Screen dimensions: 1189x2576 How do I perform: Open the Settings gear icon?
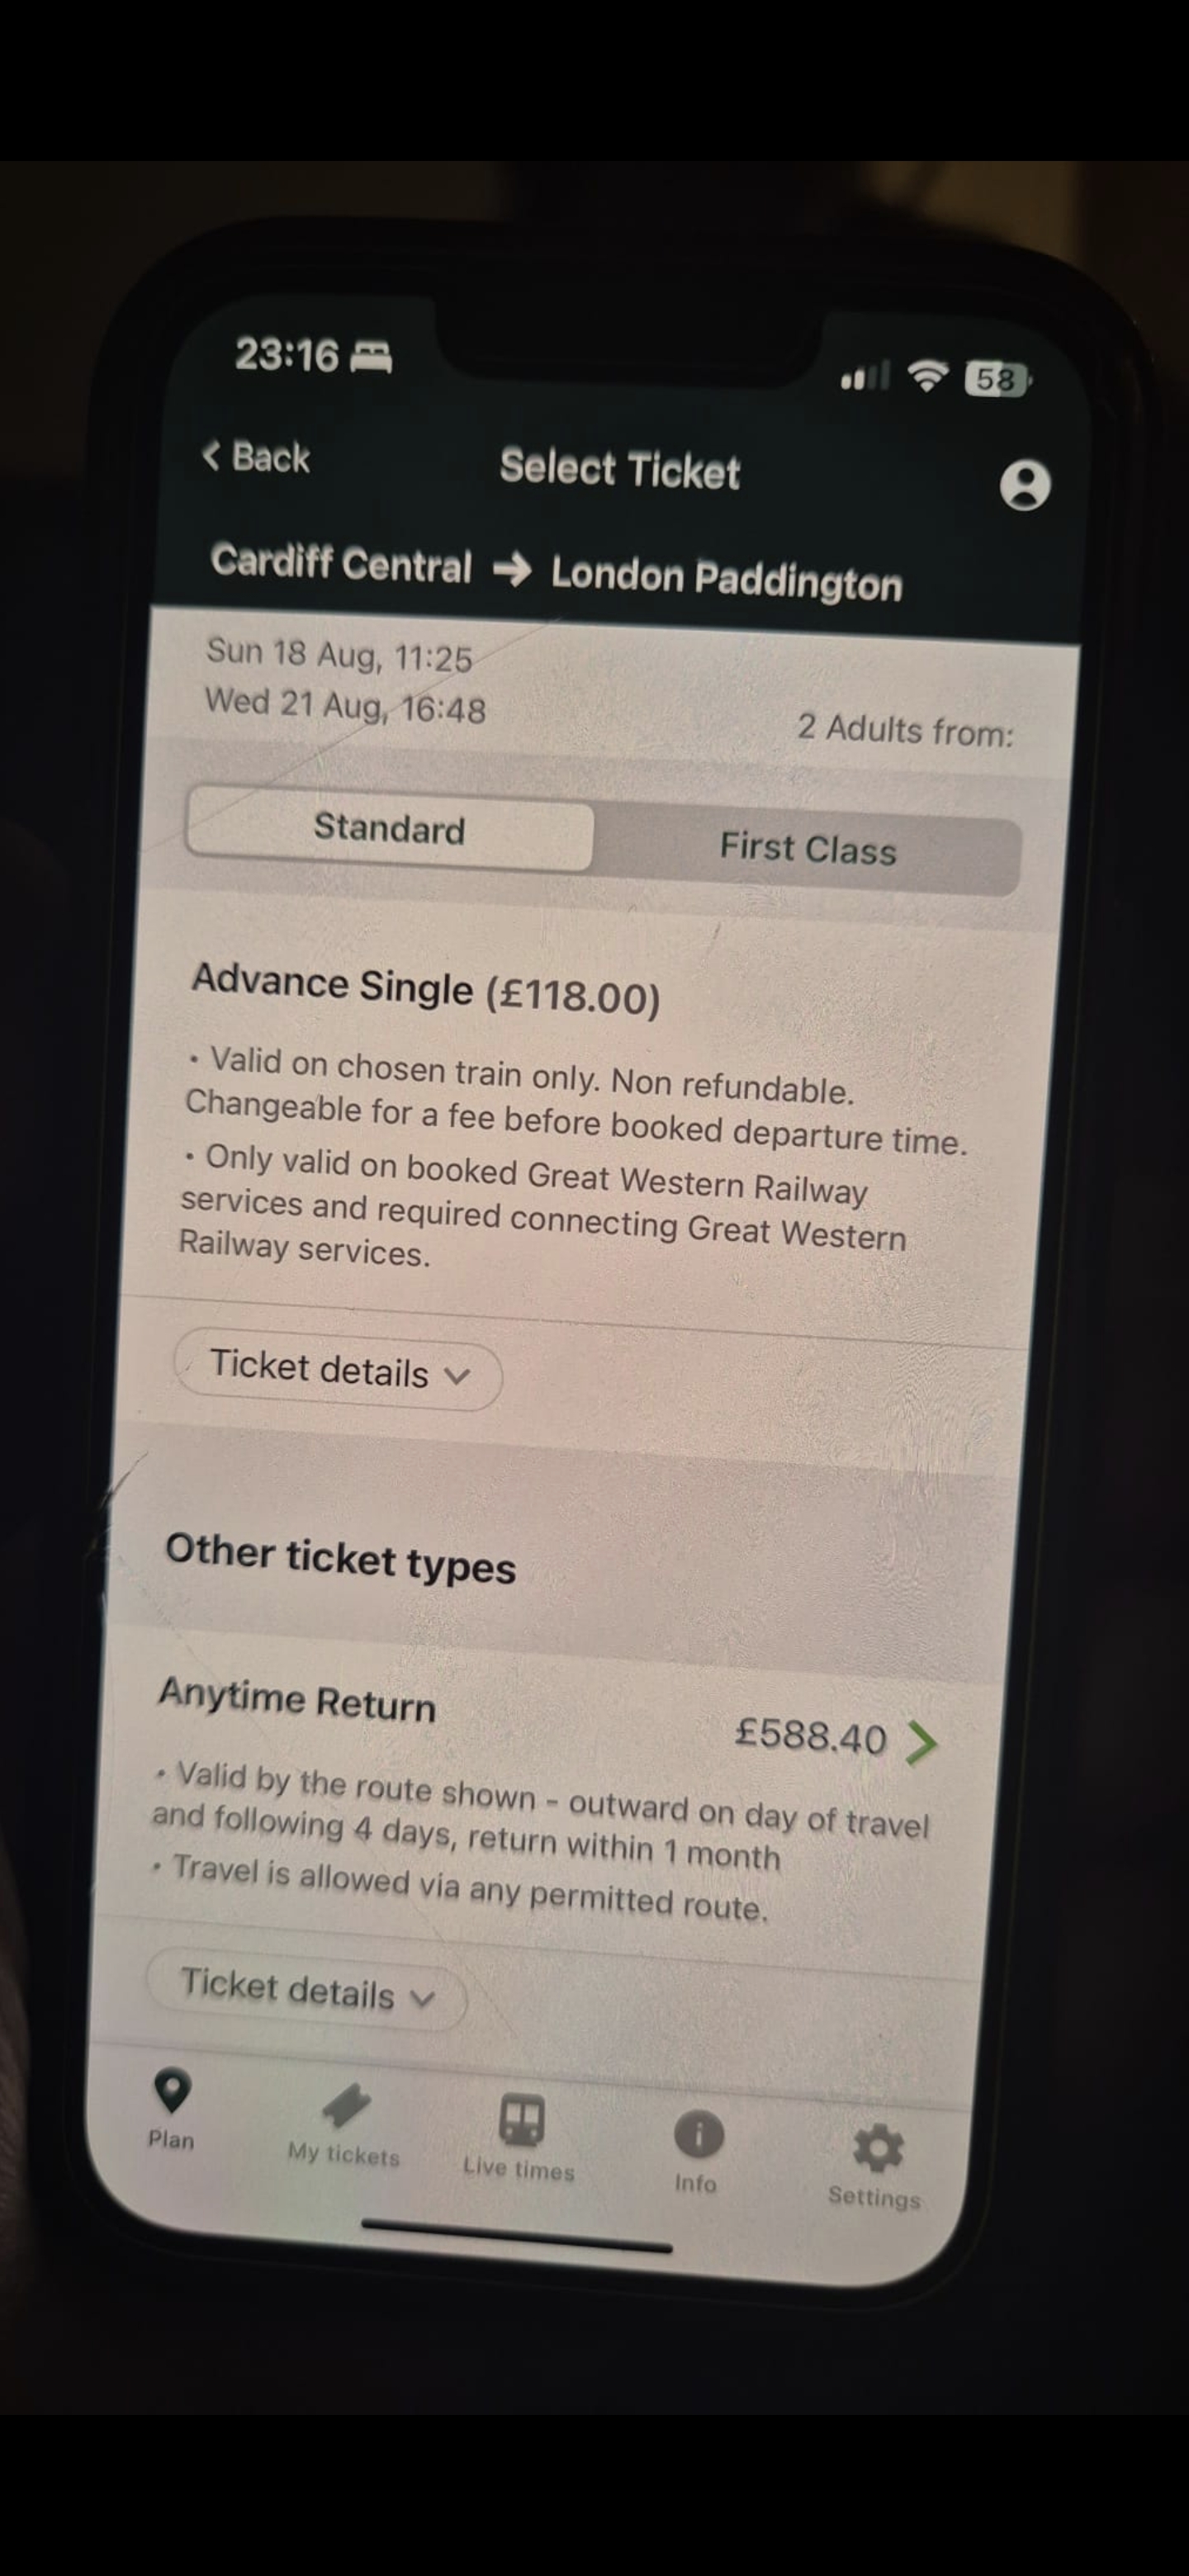point(877,2148)
